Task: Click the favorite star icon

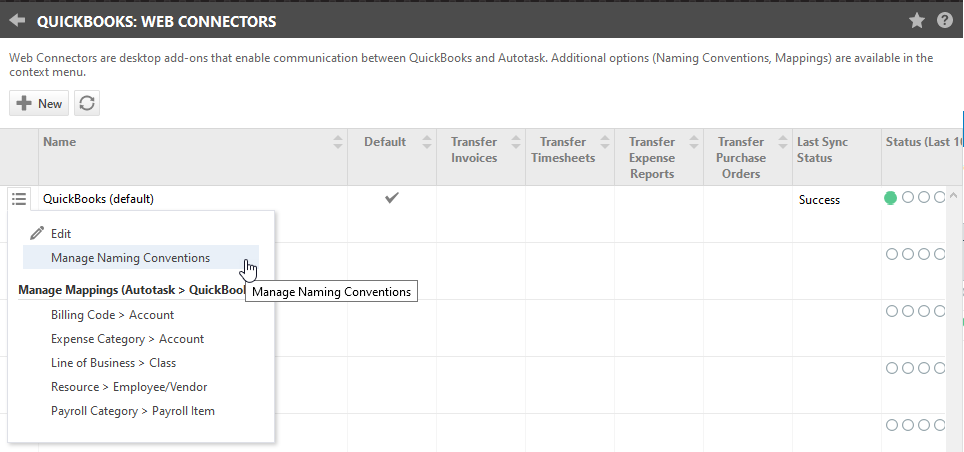Action: coord(917,21)
